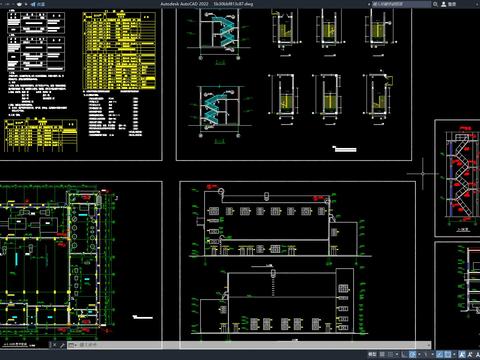Image resolution: width=480 pixels, height=360 pixels.
Task: Close the command line with the X icon
Action: (55, 345)
